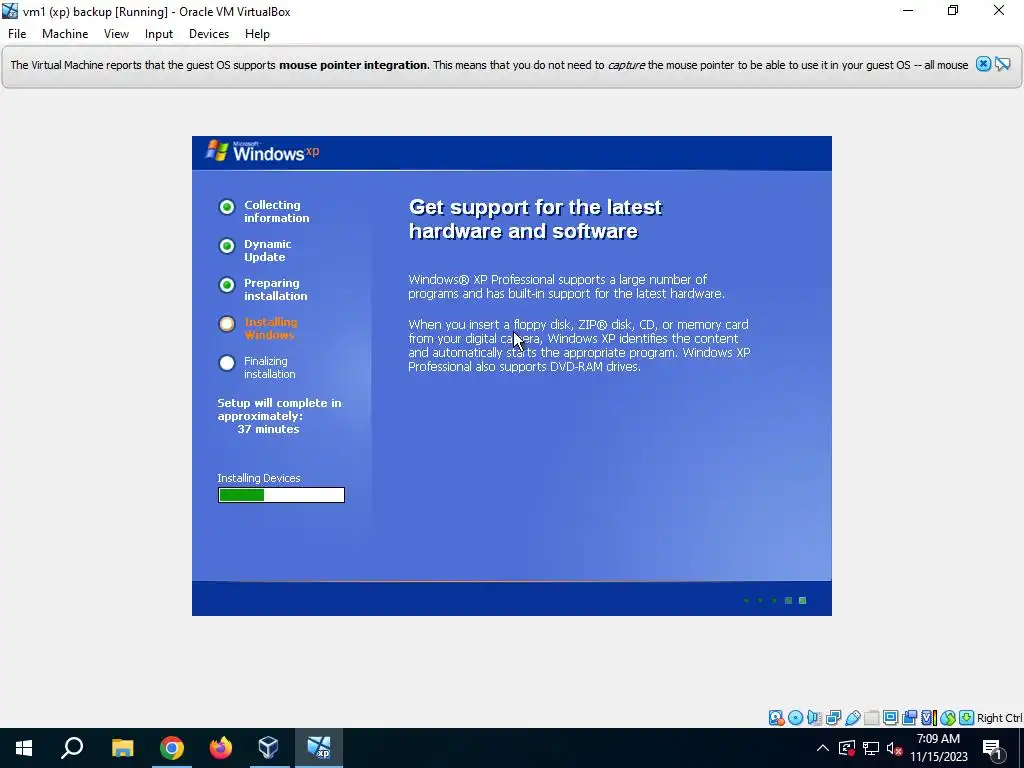Launch Firefox from the taskbar
Screen dimensions: 1024x768
click(221, 748)
